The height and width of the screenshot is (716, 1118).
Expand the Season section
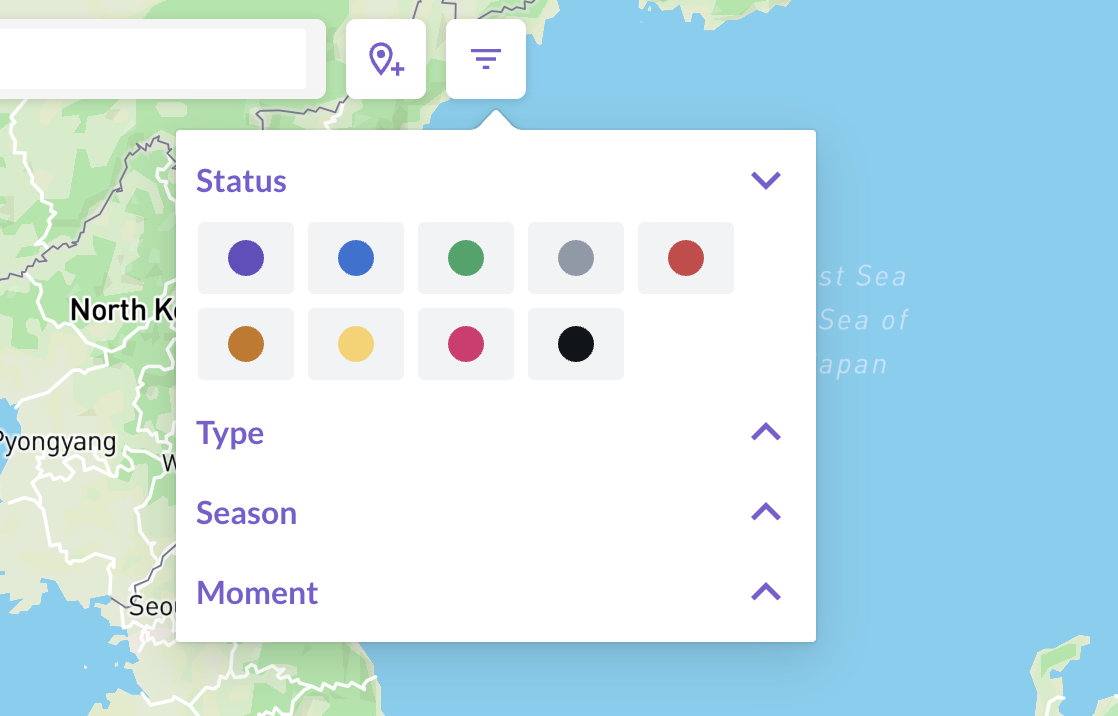[766, 512]
